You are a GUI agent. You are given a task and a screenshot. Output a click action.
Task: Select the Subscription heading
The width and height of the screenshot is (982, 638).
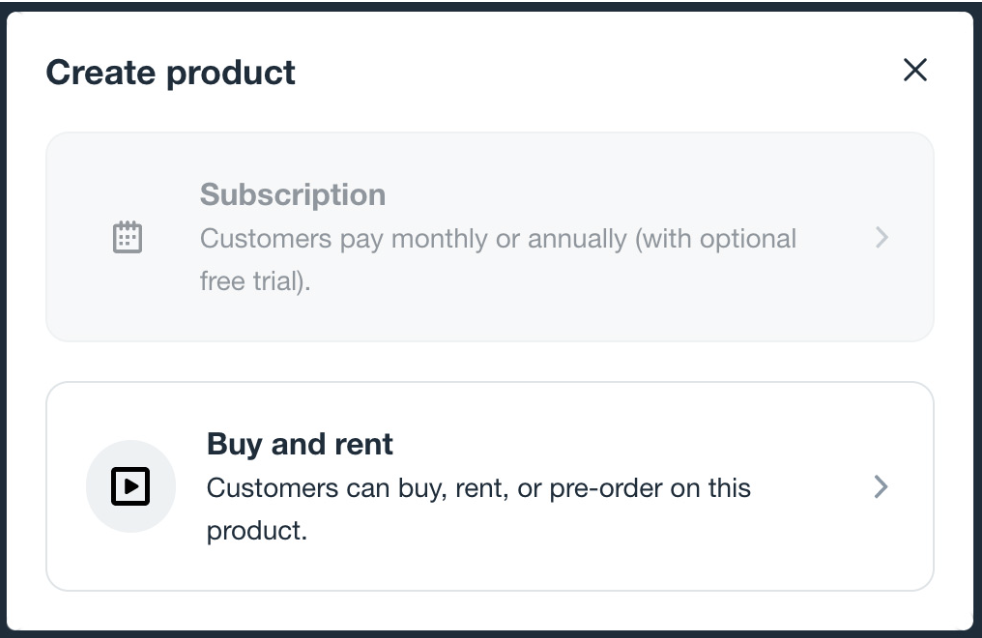(292, 194)
